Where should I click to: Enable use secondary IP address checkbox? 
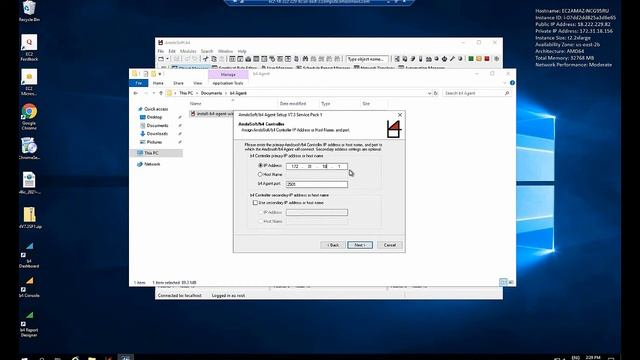click(x=255, y=202)
